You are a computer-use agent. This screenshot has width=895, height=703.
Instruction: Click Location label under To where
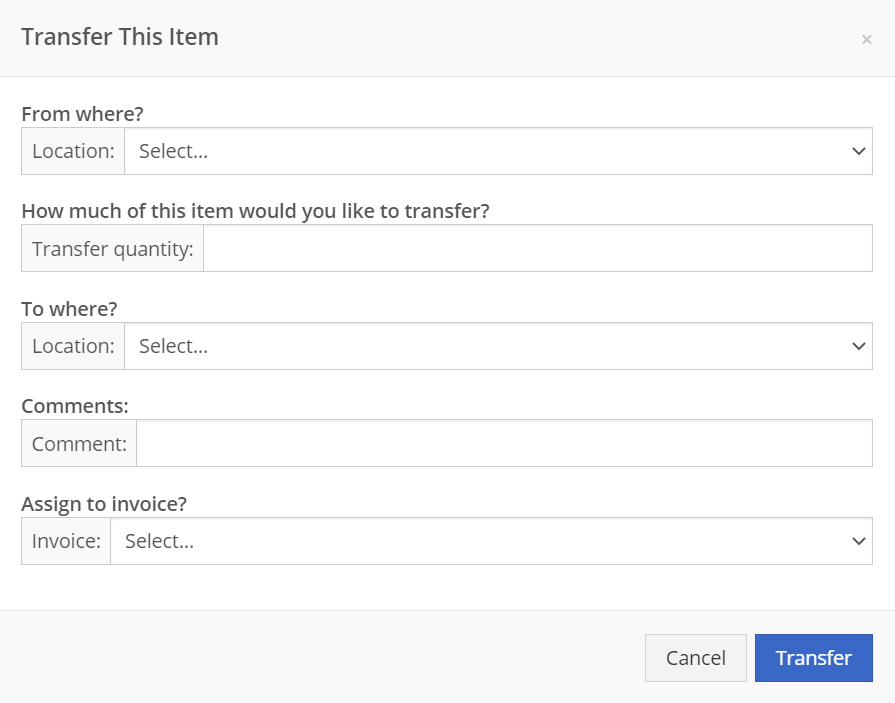click(73, 346)
